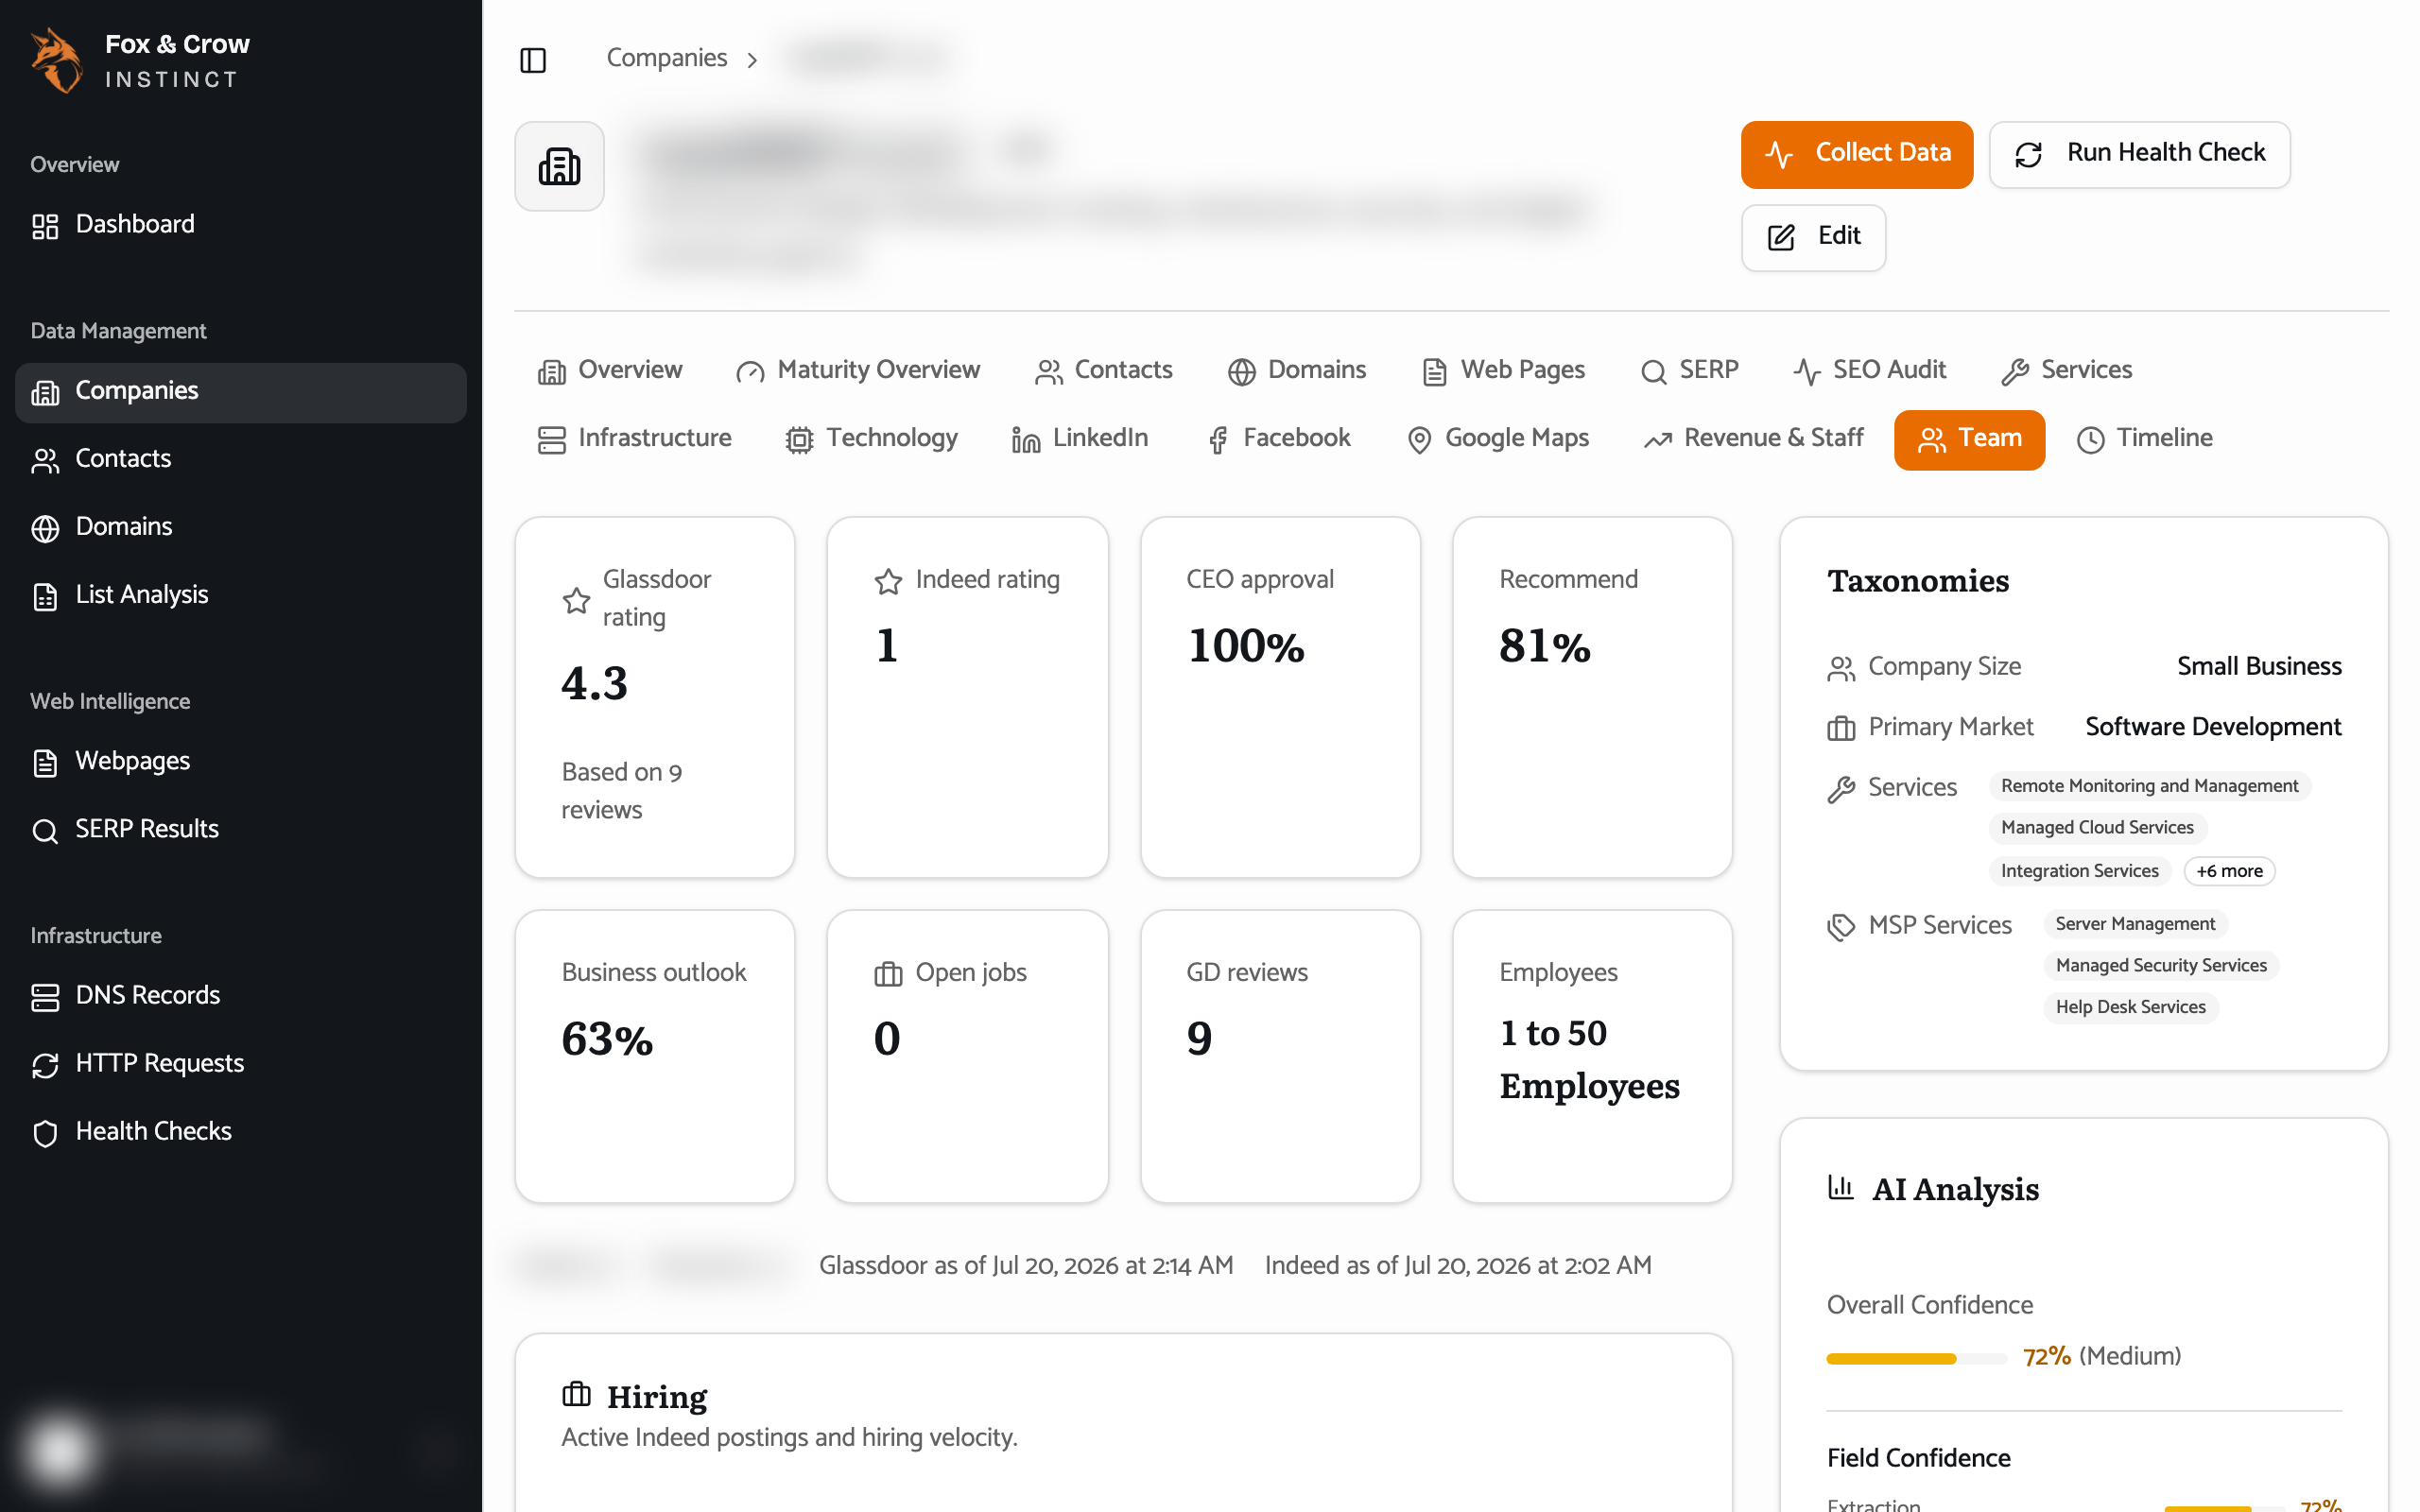Open Dashboard in the sidebar
Image resolution: width=2420 pixels, height=1512 pixels.
click(x=240, y=224)
